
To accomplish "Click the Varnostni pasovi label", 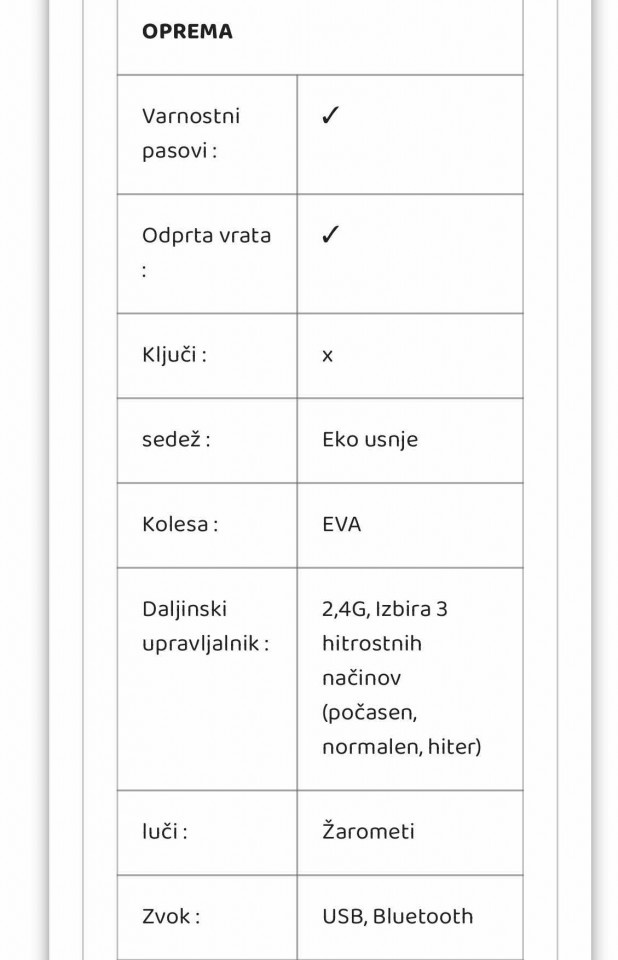I will pyautogui.click(x=190, y=133).
